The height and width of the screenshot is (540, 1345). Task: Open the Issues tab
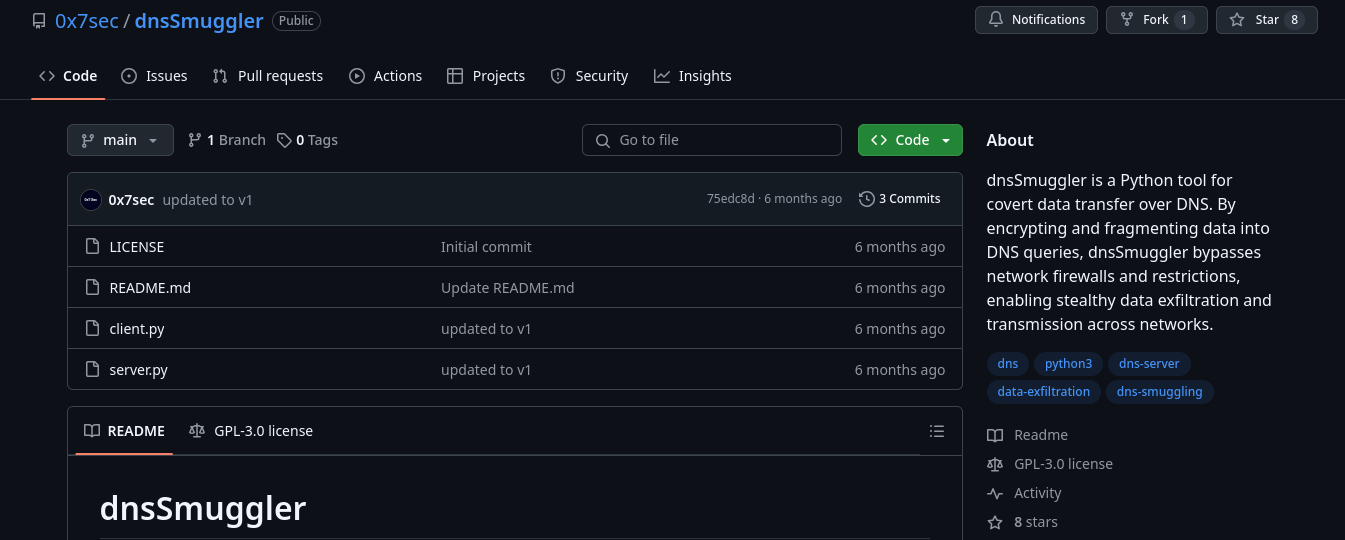coord(154,76)
